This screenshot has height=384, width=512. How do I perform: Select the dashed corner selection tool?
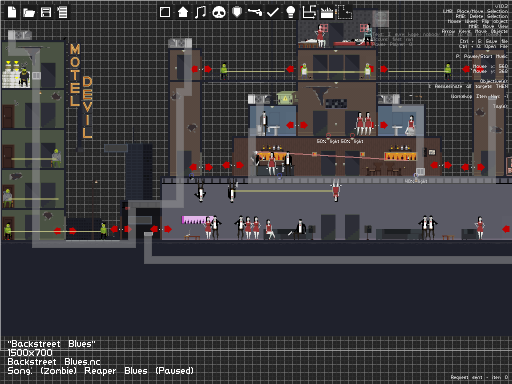click(x=344, y=12)
